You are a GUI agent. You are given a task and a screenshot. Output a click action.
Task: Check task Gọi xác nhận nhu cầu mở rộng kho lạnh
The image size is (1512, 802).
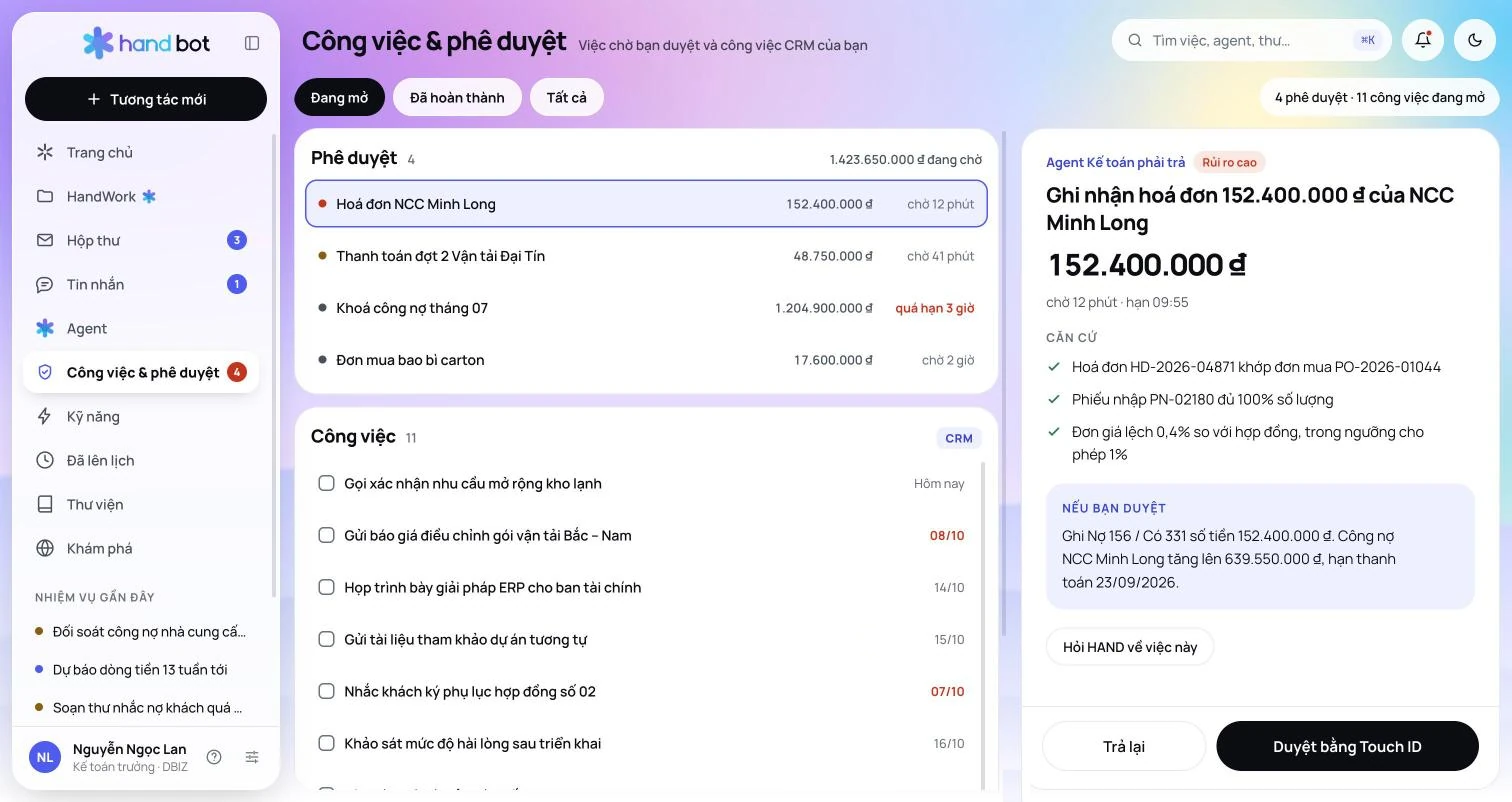pyautogui.click(x=326, y=483)
